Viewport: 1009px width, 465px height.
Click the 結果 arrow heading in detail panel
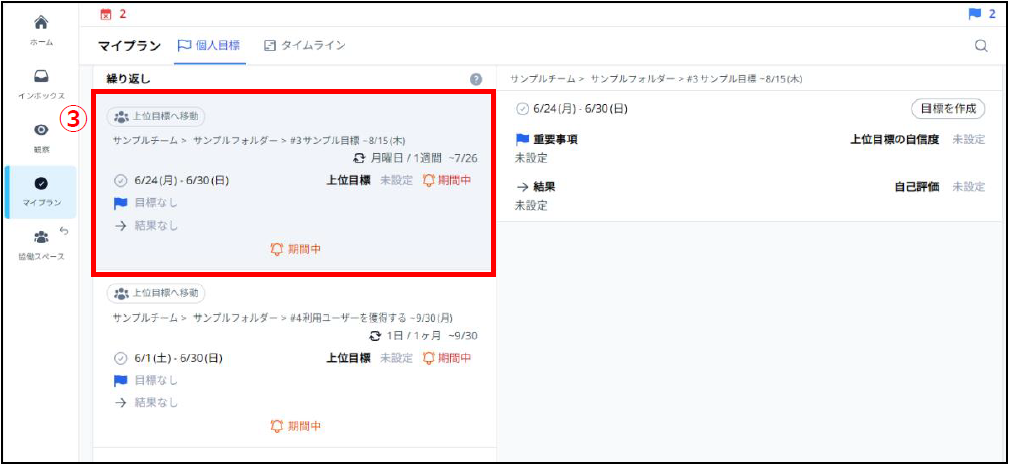[x=536, y=187]
